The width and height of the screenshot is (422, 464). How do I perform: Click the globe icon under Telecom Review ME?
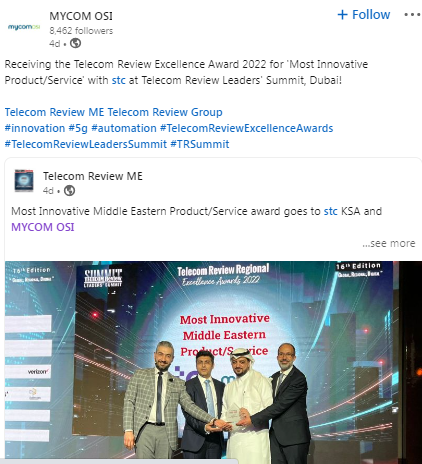pyautogui.click(x=69, y=191)
